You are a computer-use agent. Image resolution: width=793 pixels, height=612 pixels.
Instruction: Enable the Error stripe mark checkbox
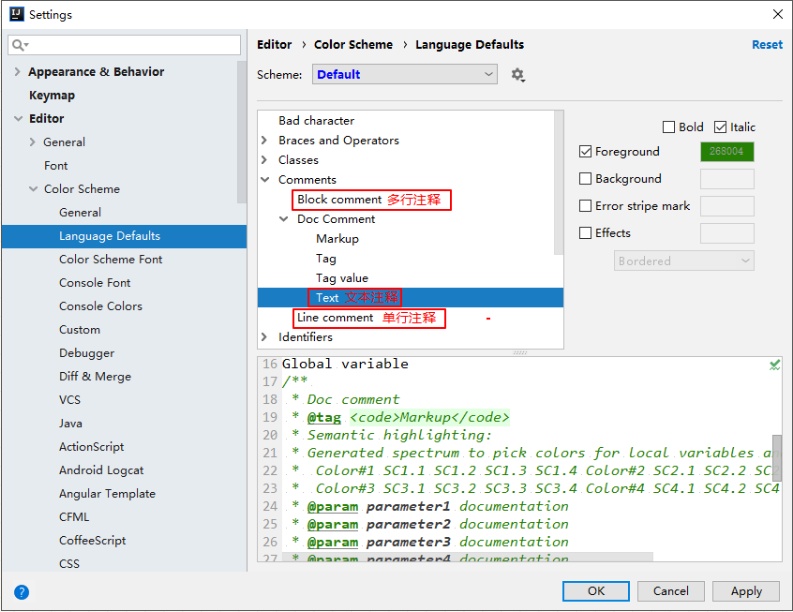[586, 206]
